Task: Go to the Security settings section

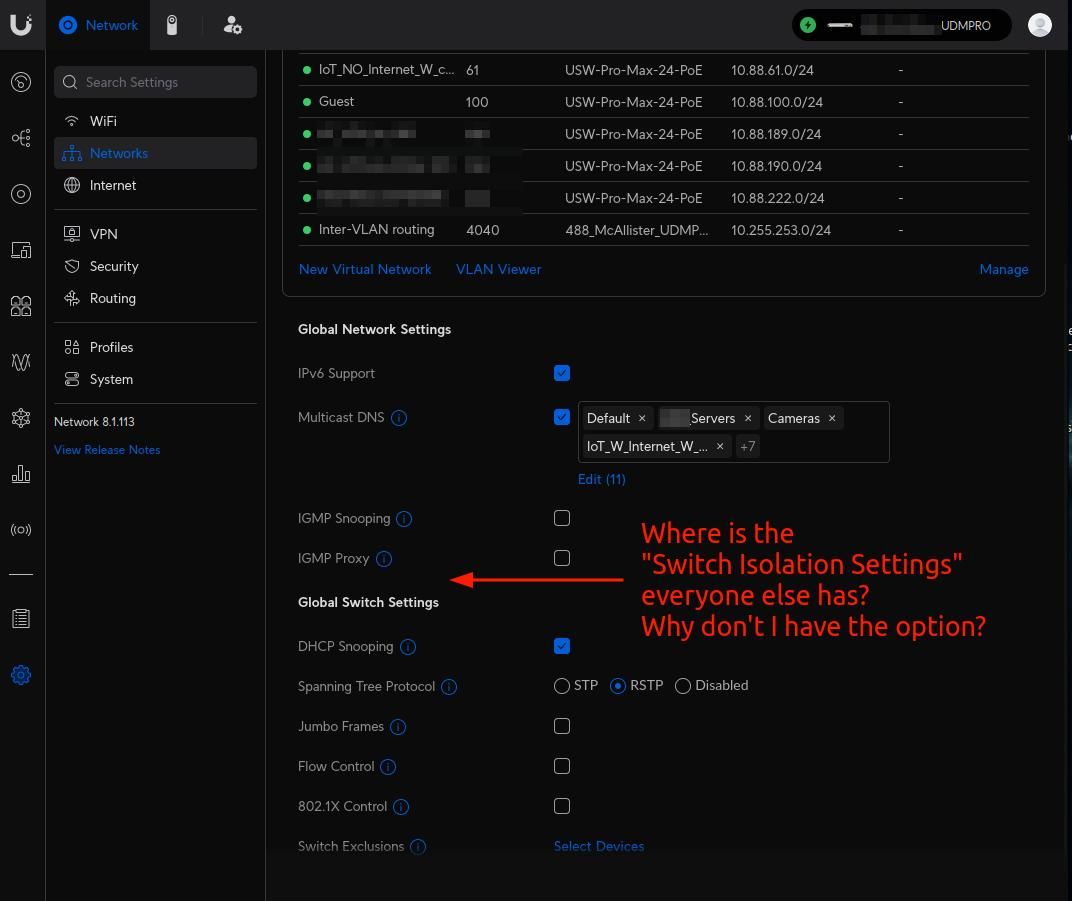Action: [114, 266]
